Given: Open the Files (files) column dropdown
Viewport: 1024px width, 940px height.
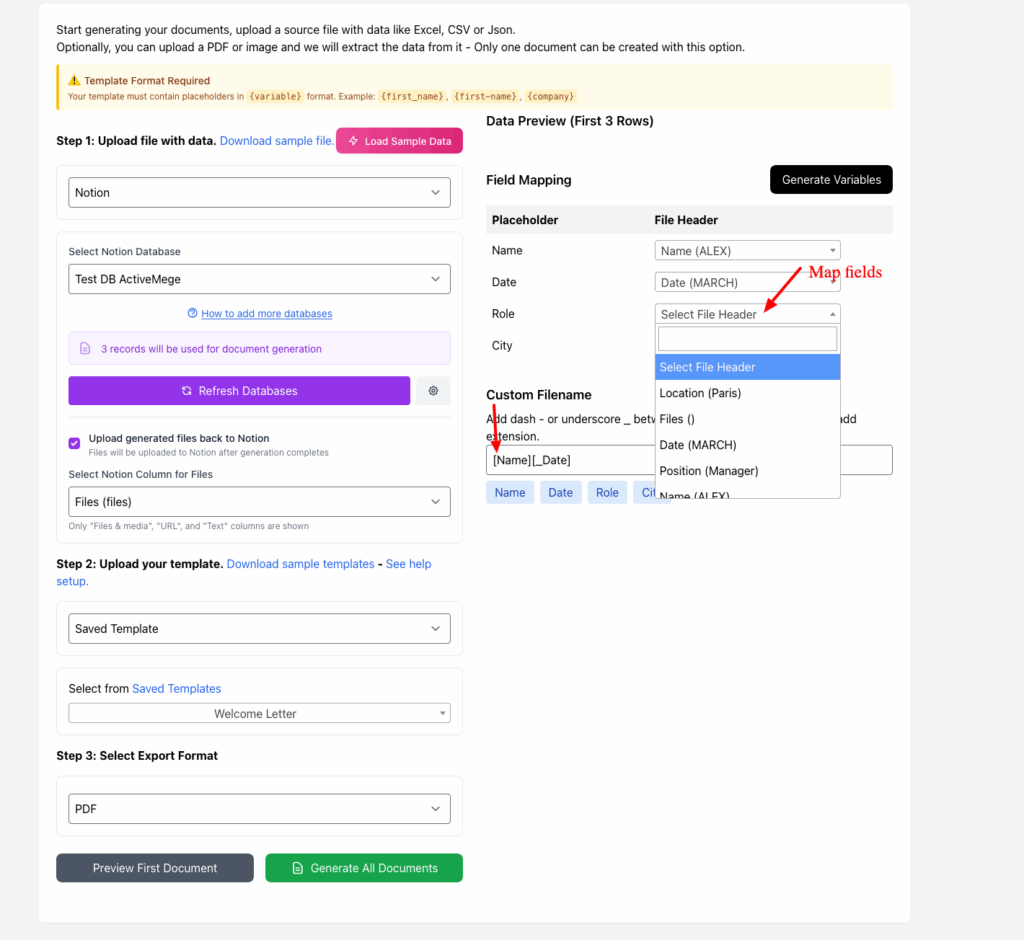Looking at the screenshot, I should 259,502.
